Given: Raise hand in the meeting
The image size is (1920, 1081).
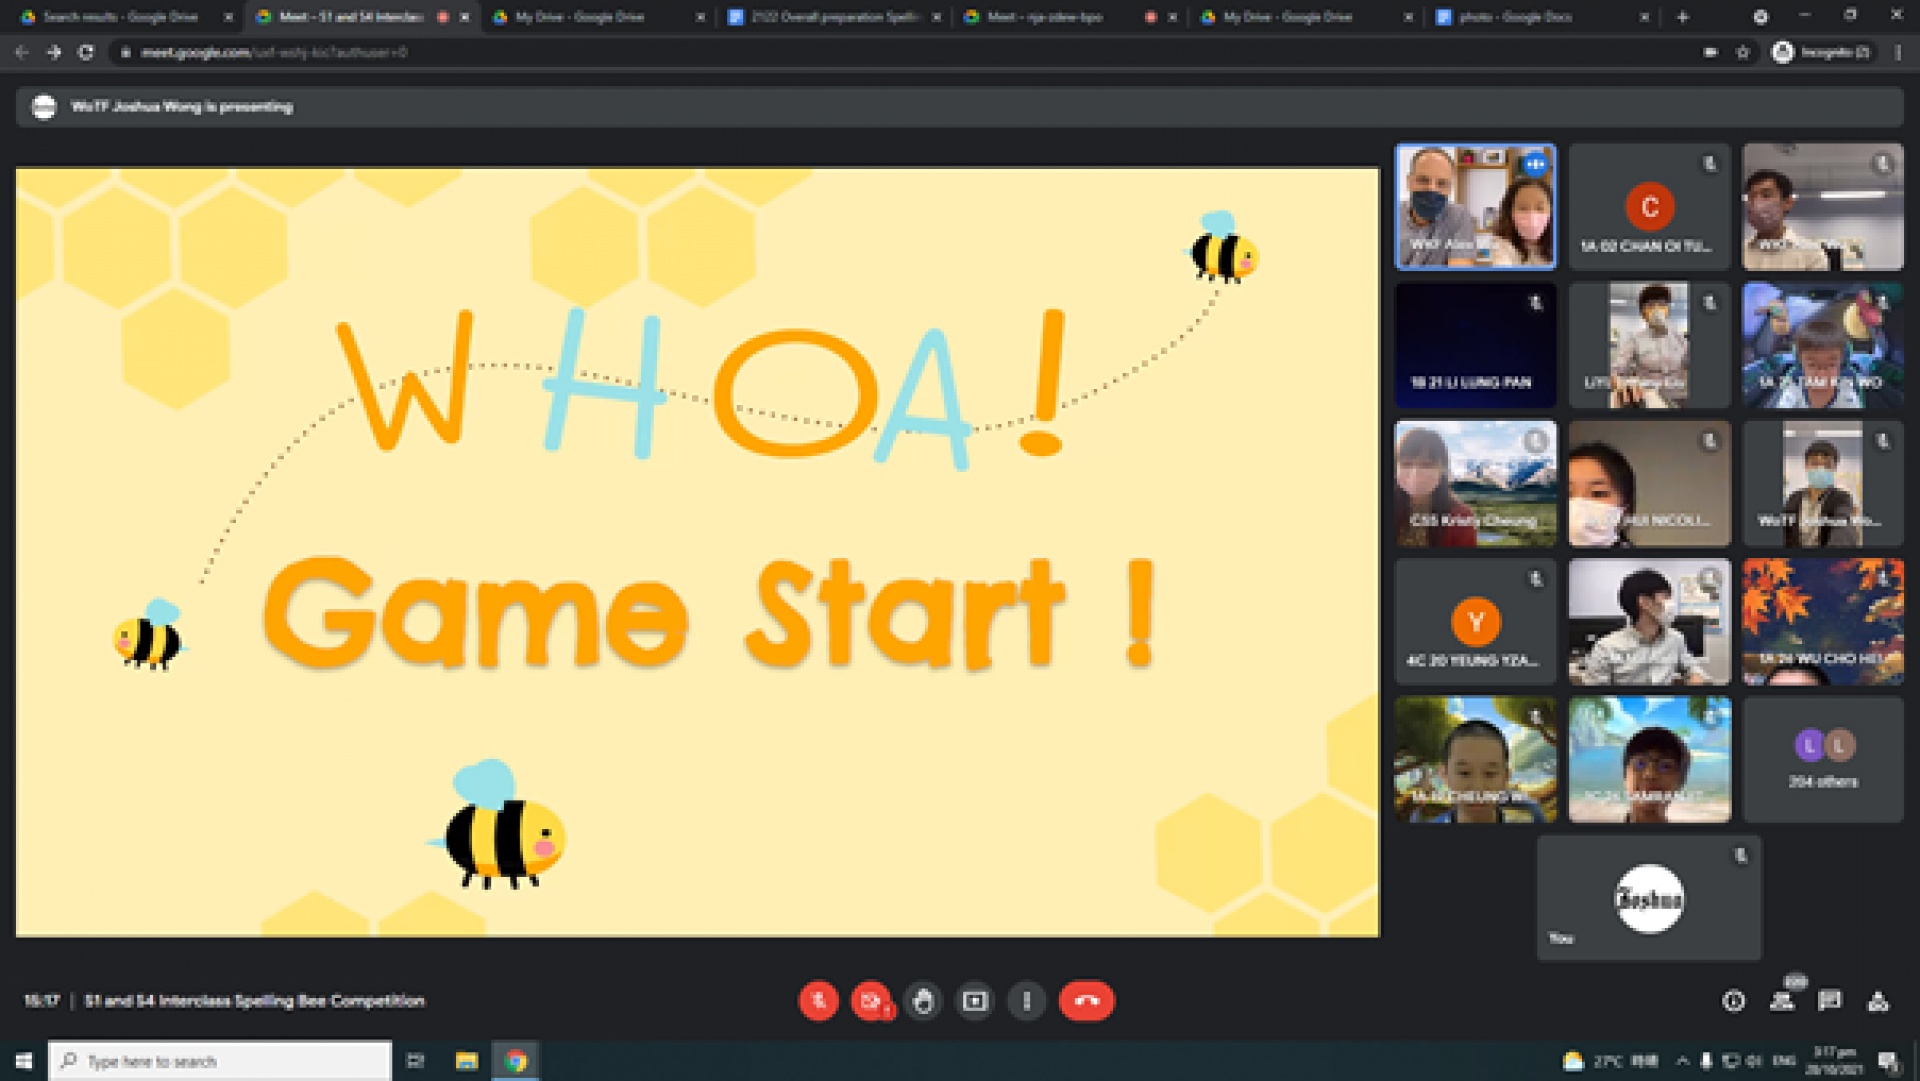Looking at the screenshot, I should [923, 1001].
